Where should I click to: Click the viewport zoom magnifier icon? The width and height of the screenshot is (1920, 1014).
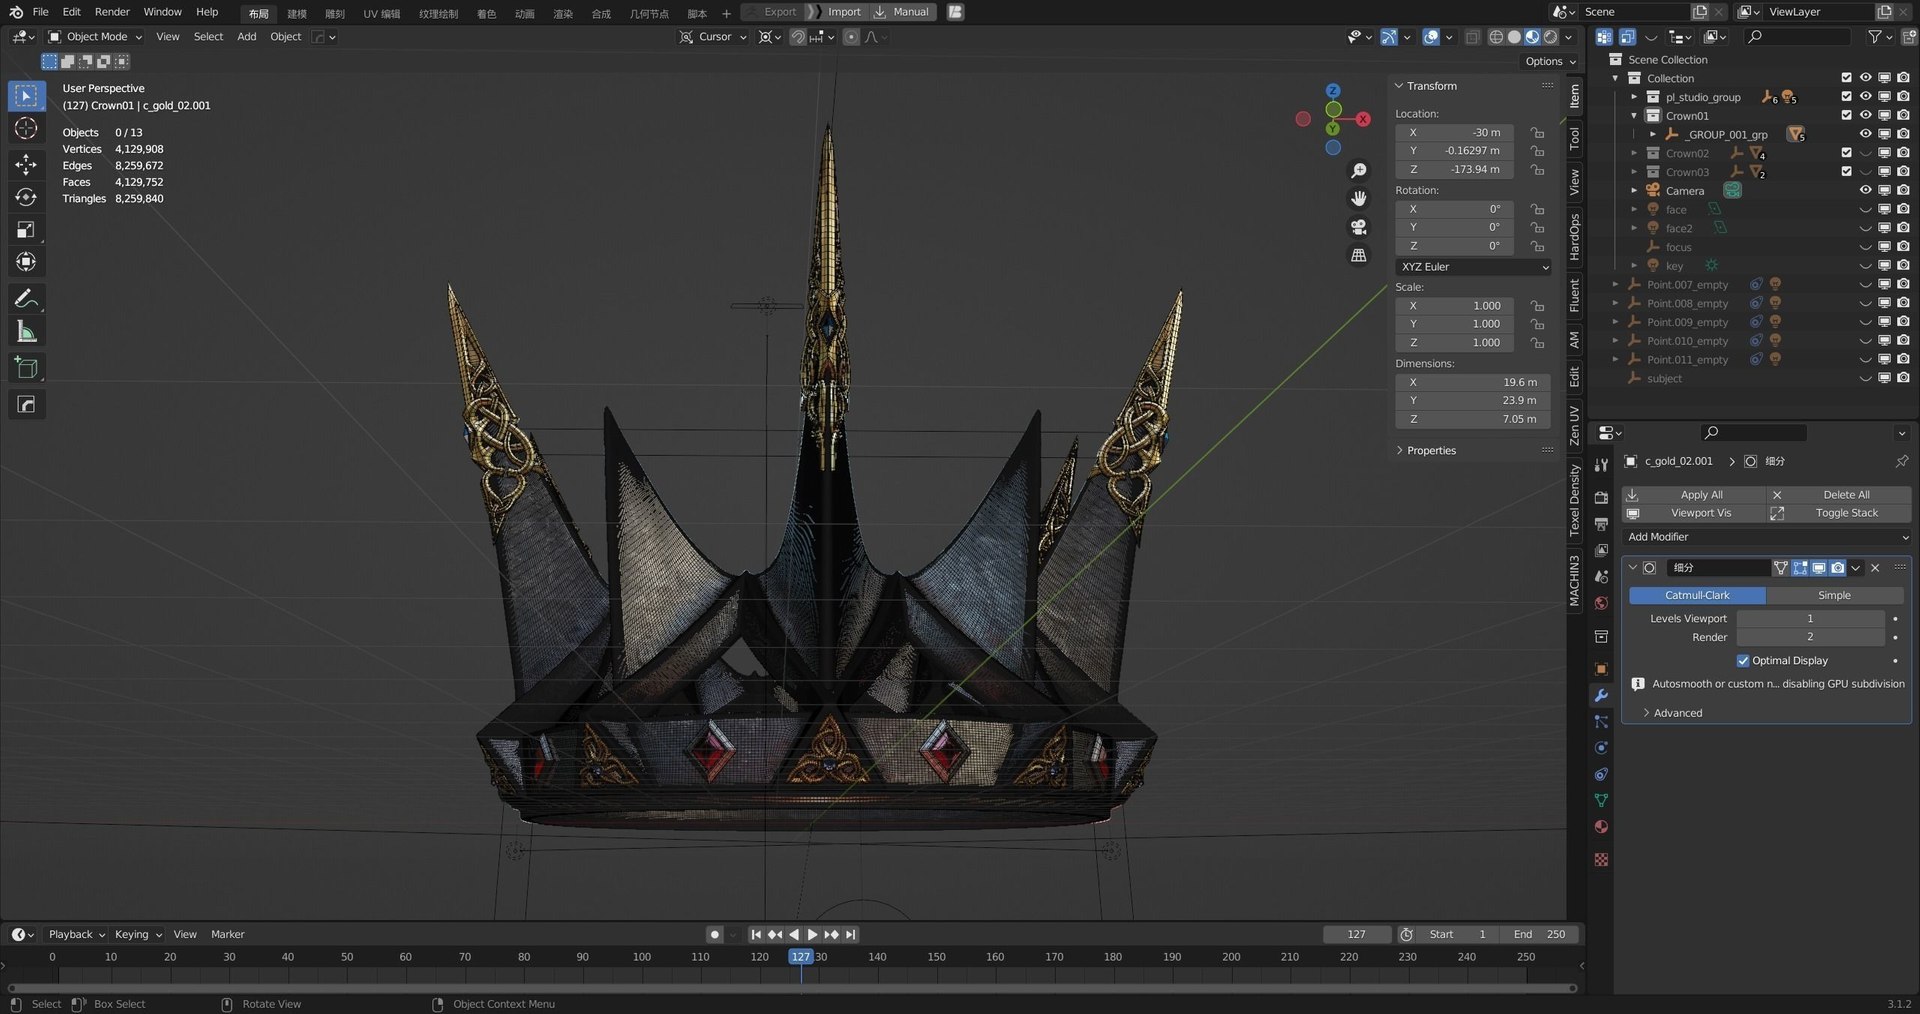[x=1358, y=171]
